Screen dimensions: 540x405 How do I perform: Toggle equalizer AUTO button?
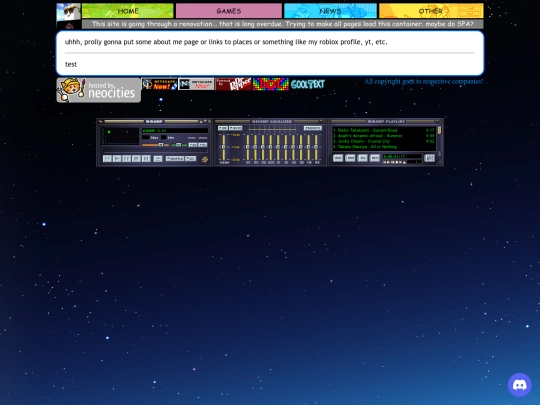236,128
